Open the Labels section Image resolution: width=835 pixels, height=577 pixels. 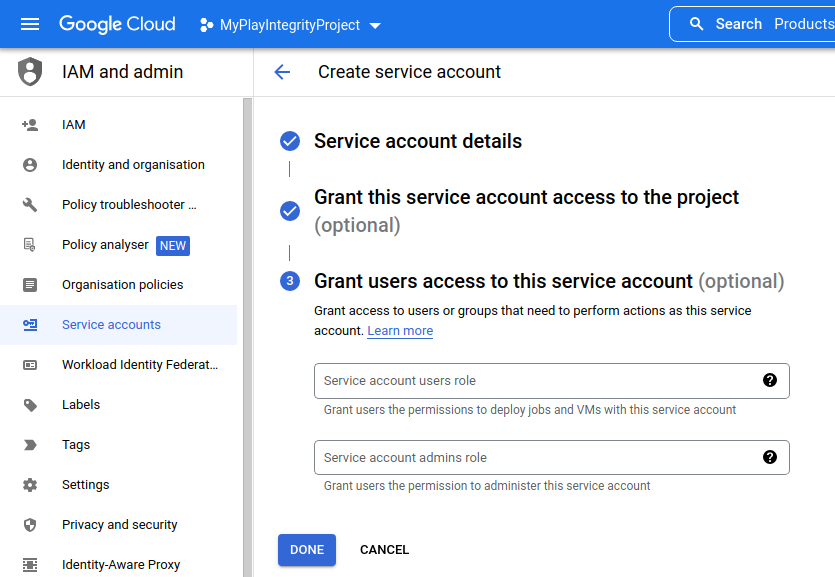pyautogui.click(x=81, y=404)
